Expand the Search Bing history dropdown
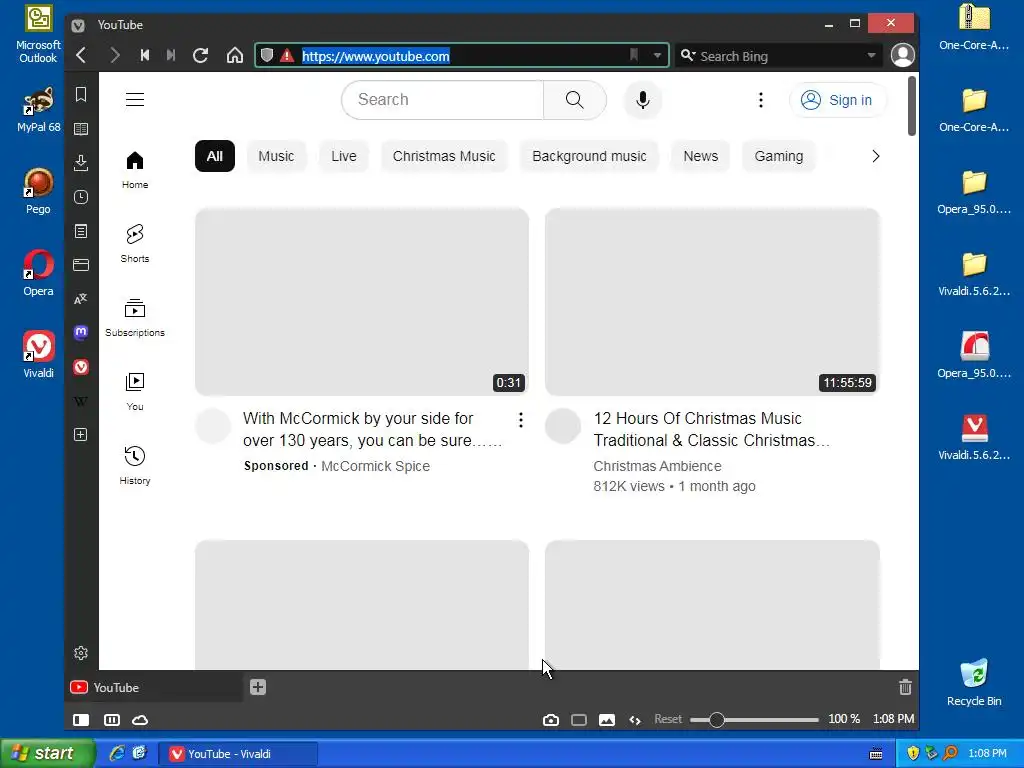 (871, 56)
